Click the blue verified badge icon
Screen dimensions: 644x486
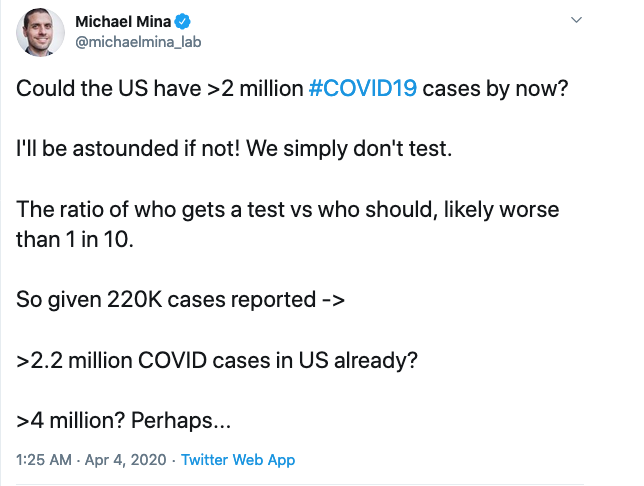click(x=182, y=21)
